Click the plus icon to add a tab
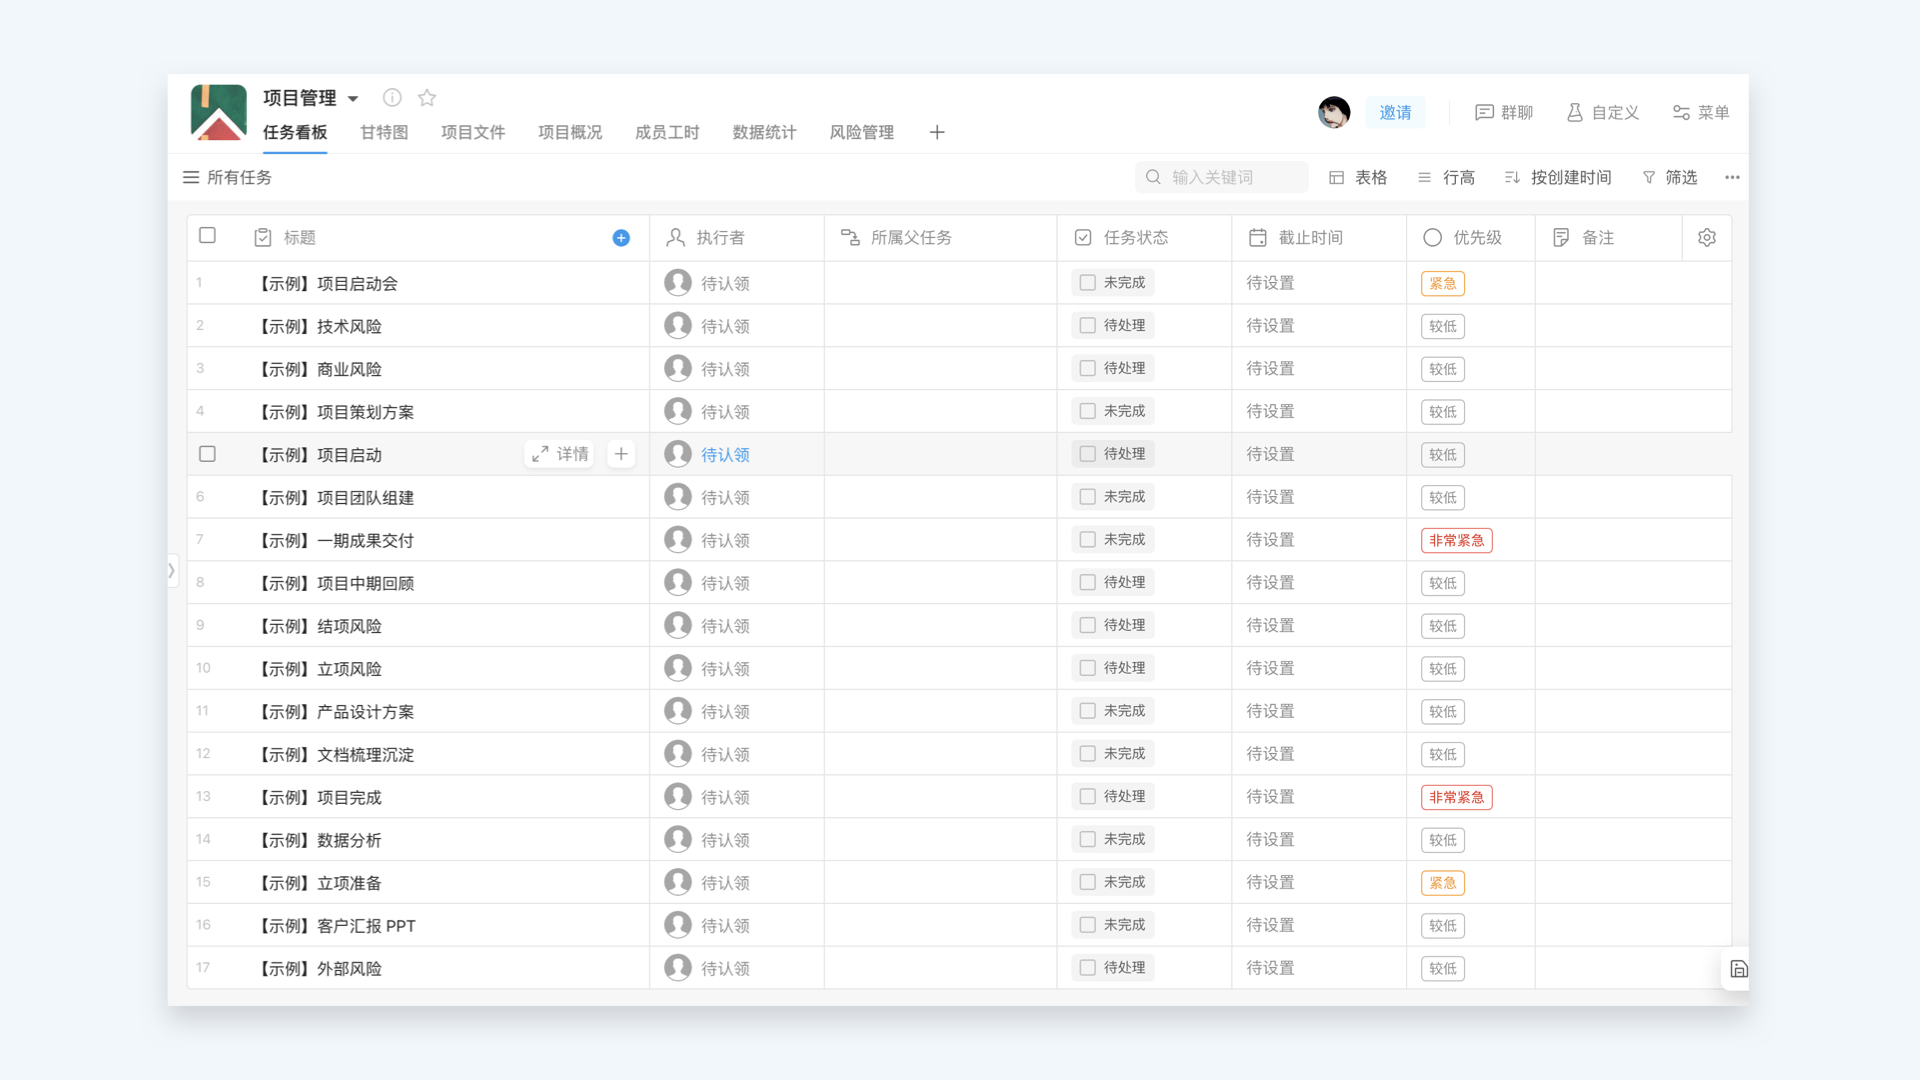1920x1080 pixels. click(937, 133)
